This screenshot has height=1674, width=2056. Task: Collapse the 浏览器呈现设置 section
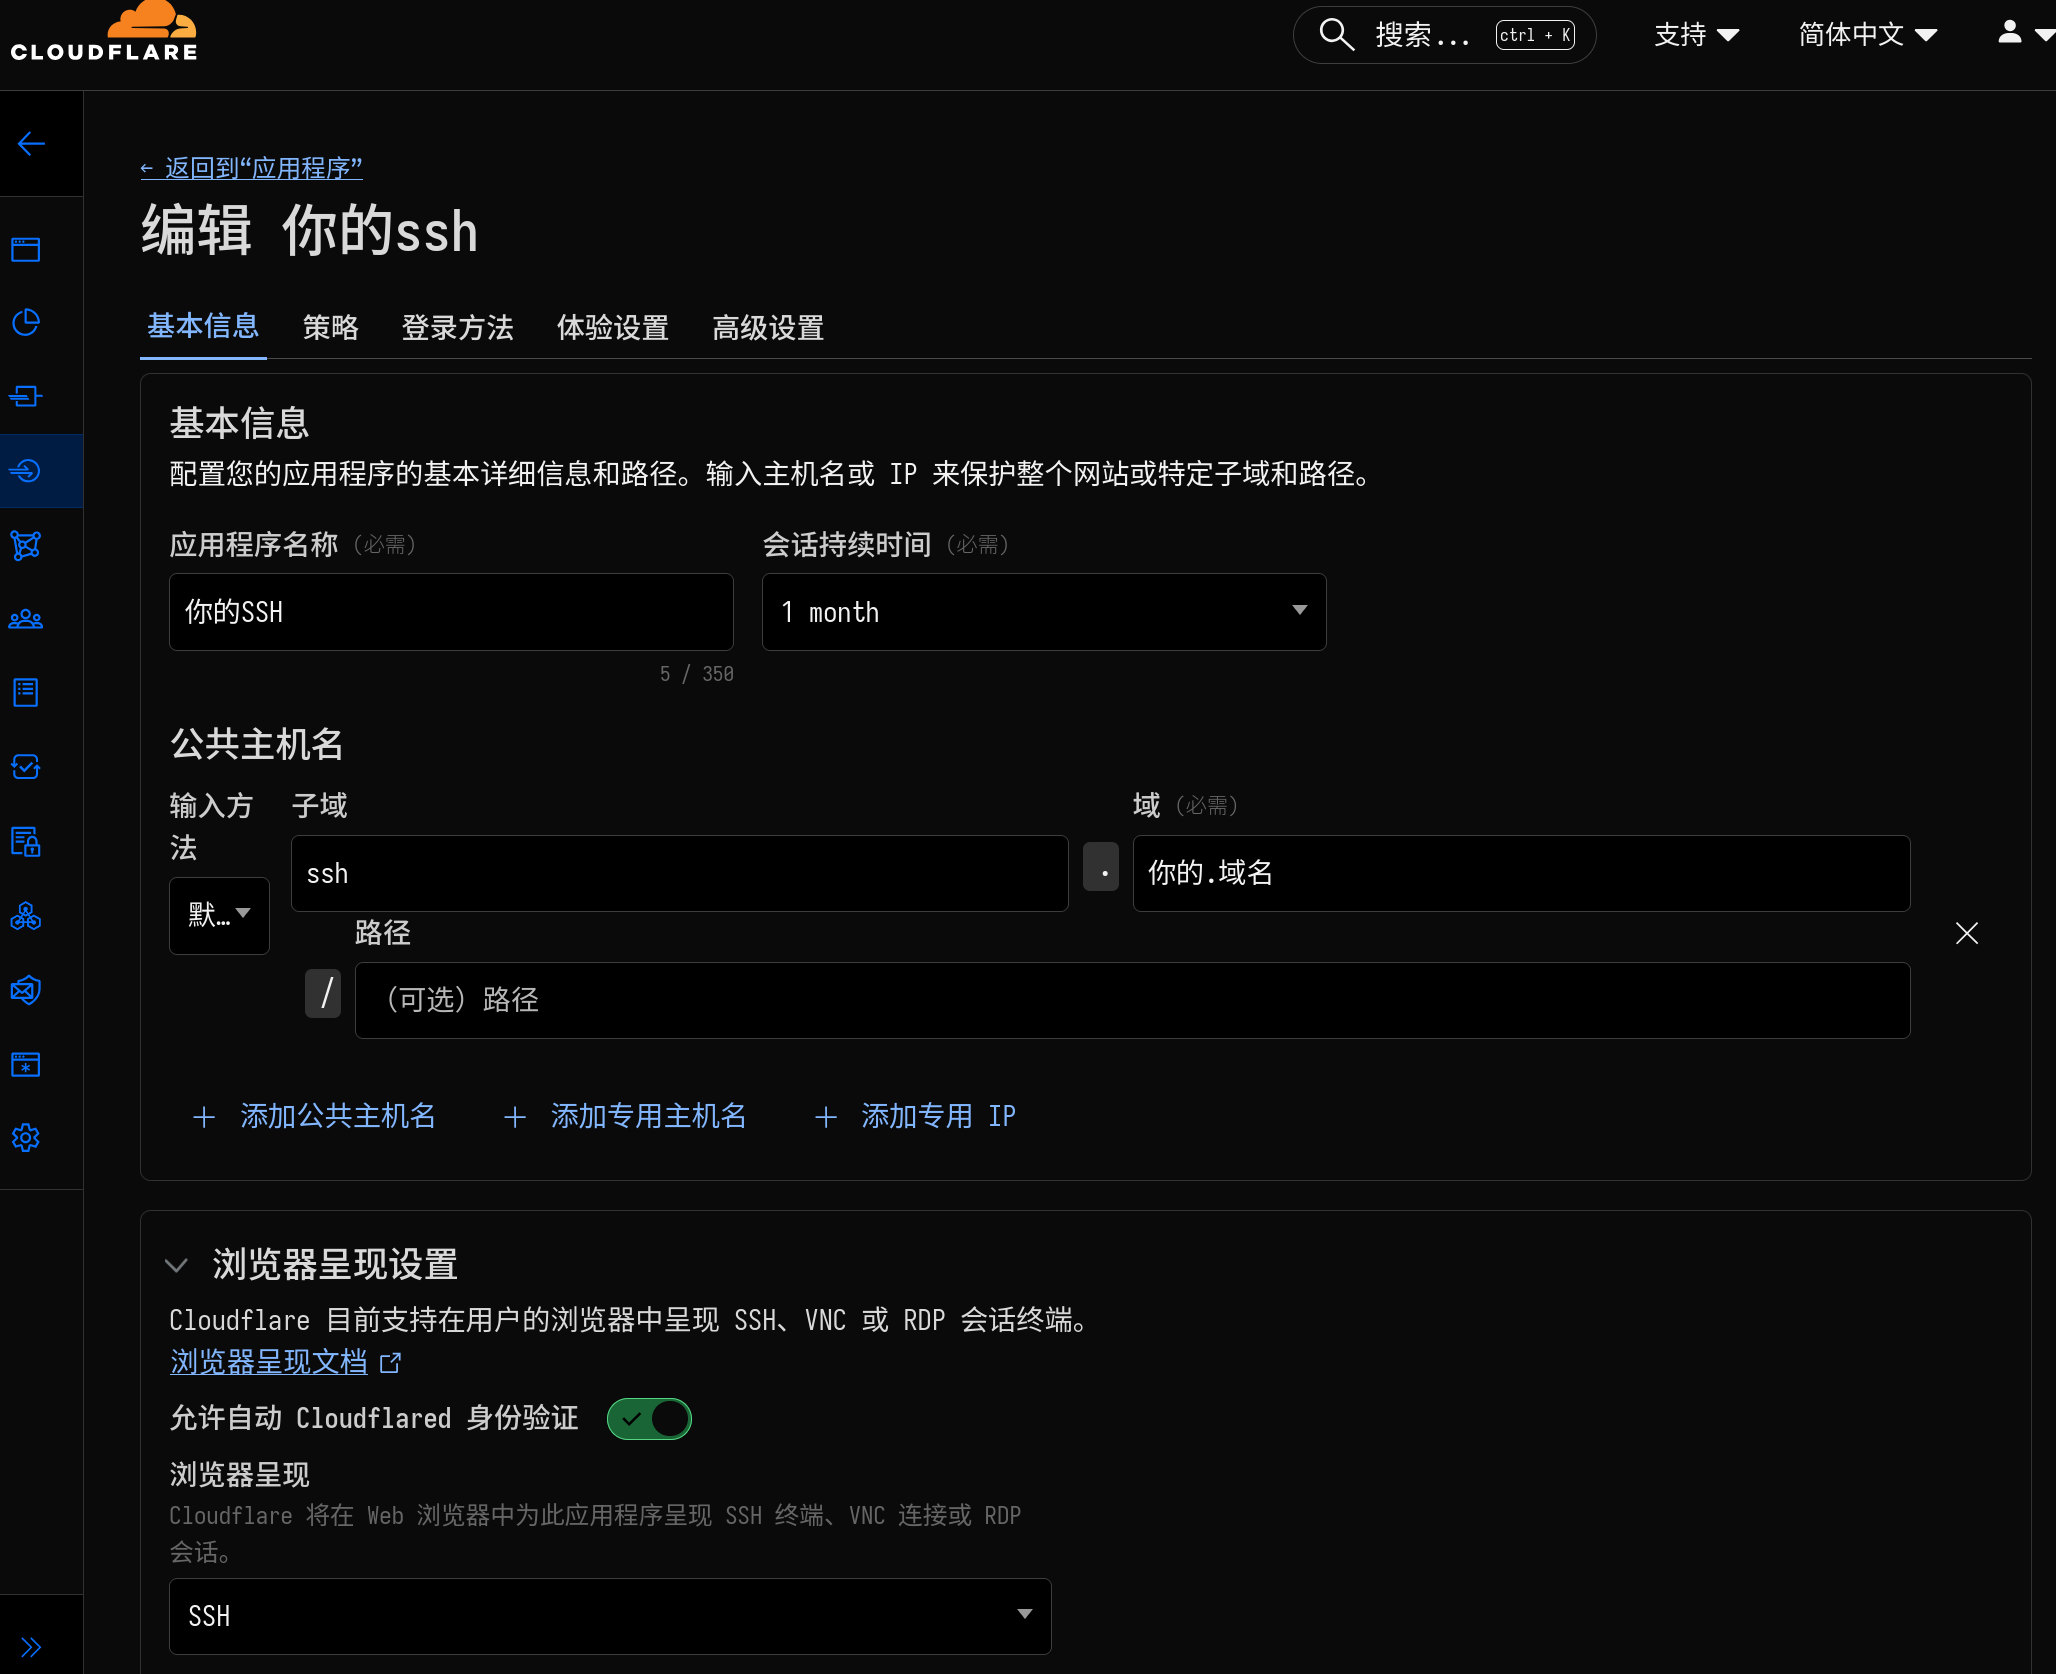coord(177,1265)
